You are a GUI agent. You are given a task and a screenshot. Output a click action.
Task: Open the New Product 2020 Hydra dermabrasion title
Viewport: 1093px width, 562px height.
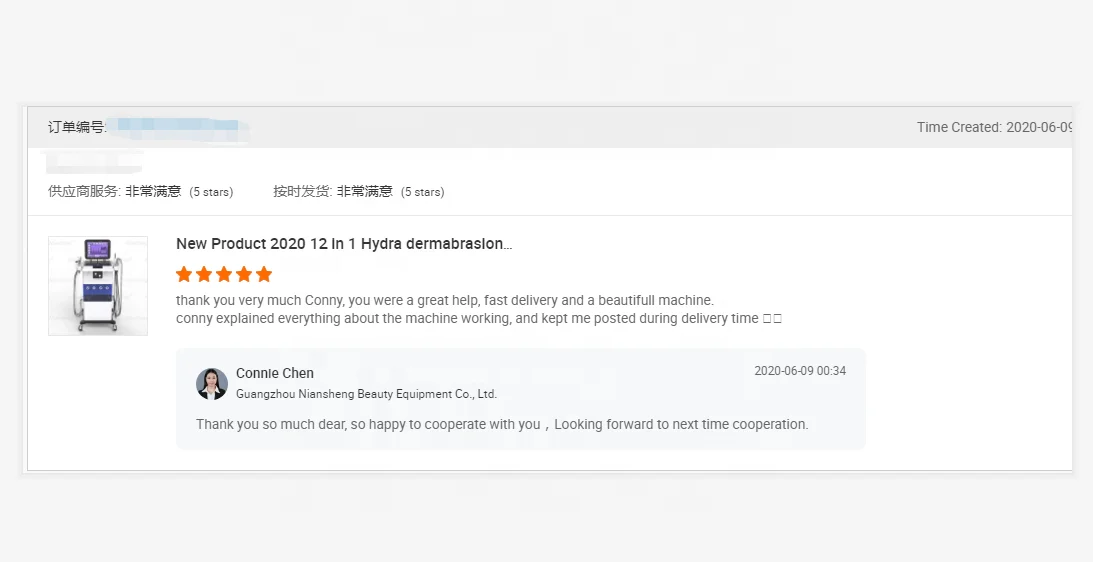tap(344, 244)
